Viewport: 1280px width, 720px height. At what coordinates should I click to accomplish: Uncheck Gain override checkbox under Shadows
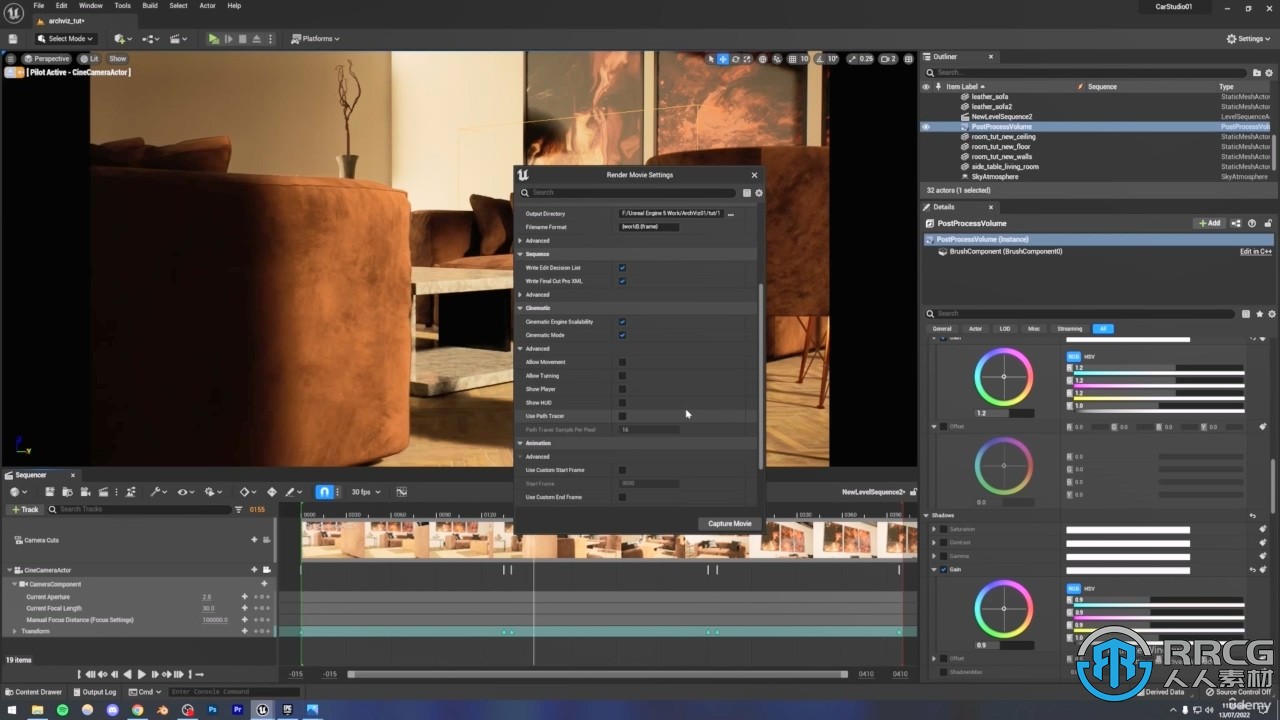[943, 570]
